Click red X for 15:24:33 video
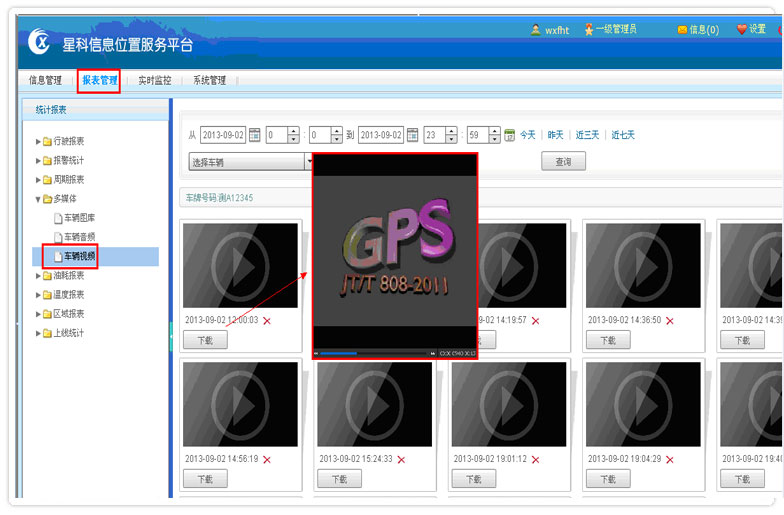This screenshot has height=515, width=784. click(401, 459)
